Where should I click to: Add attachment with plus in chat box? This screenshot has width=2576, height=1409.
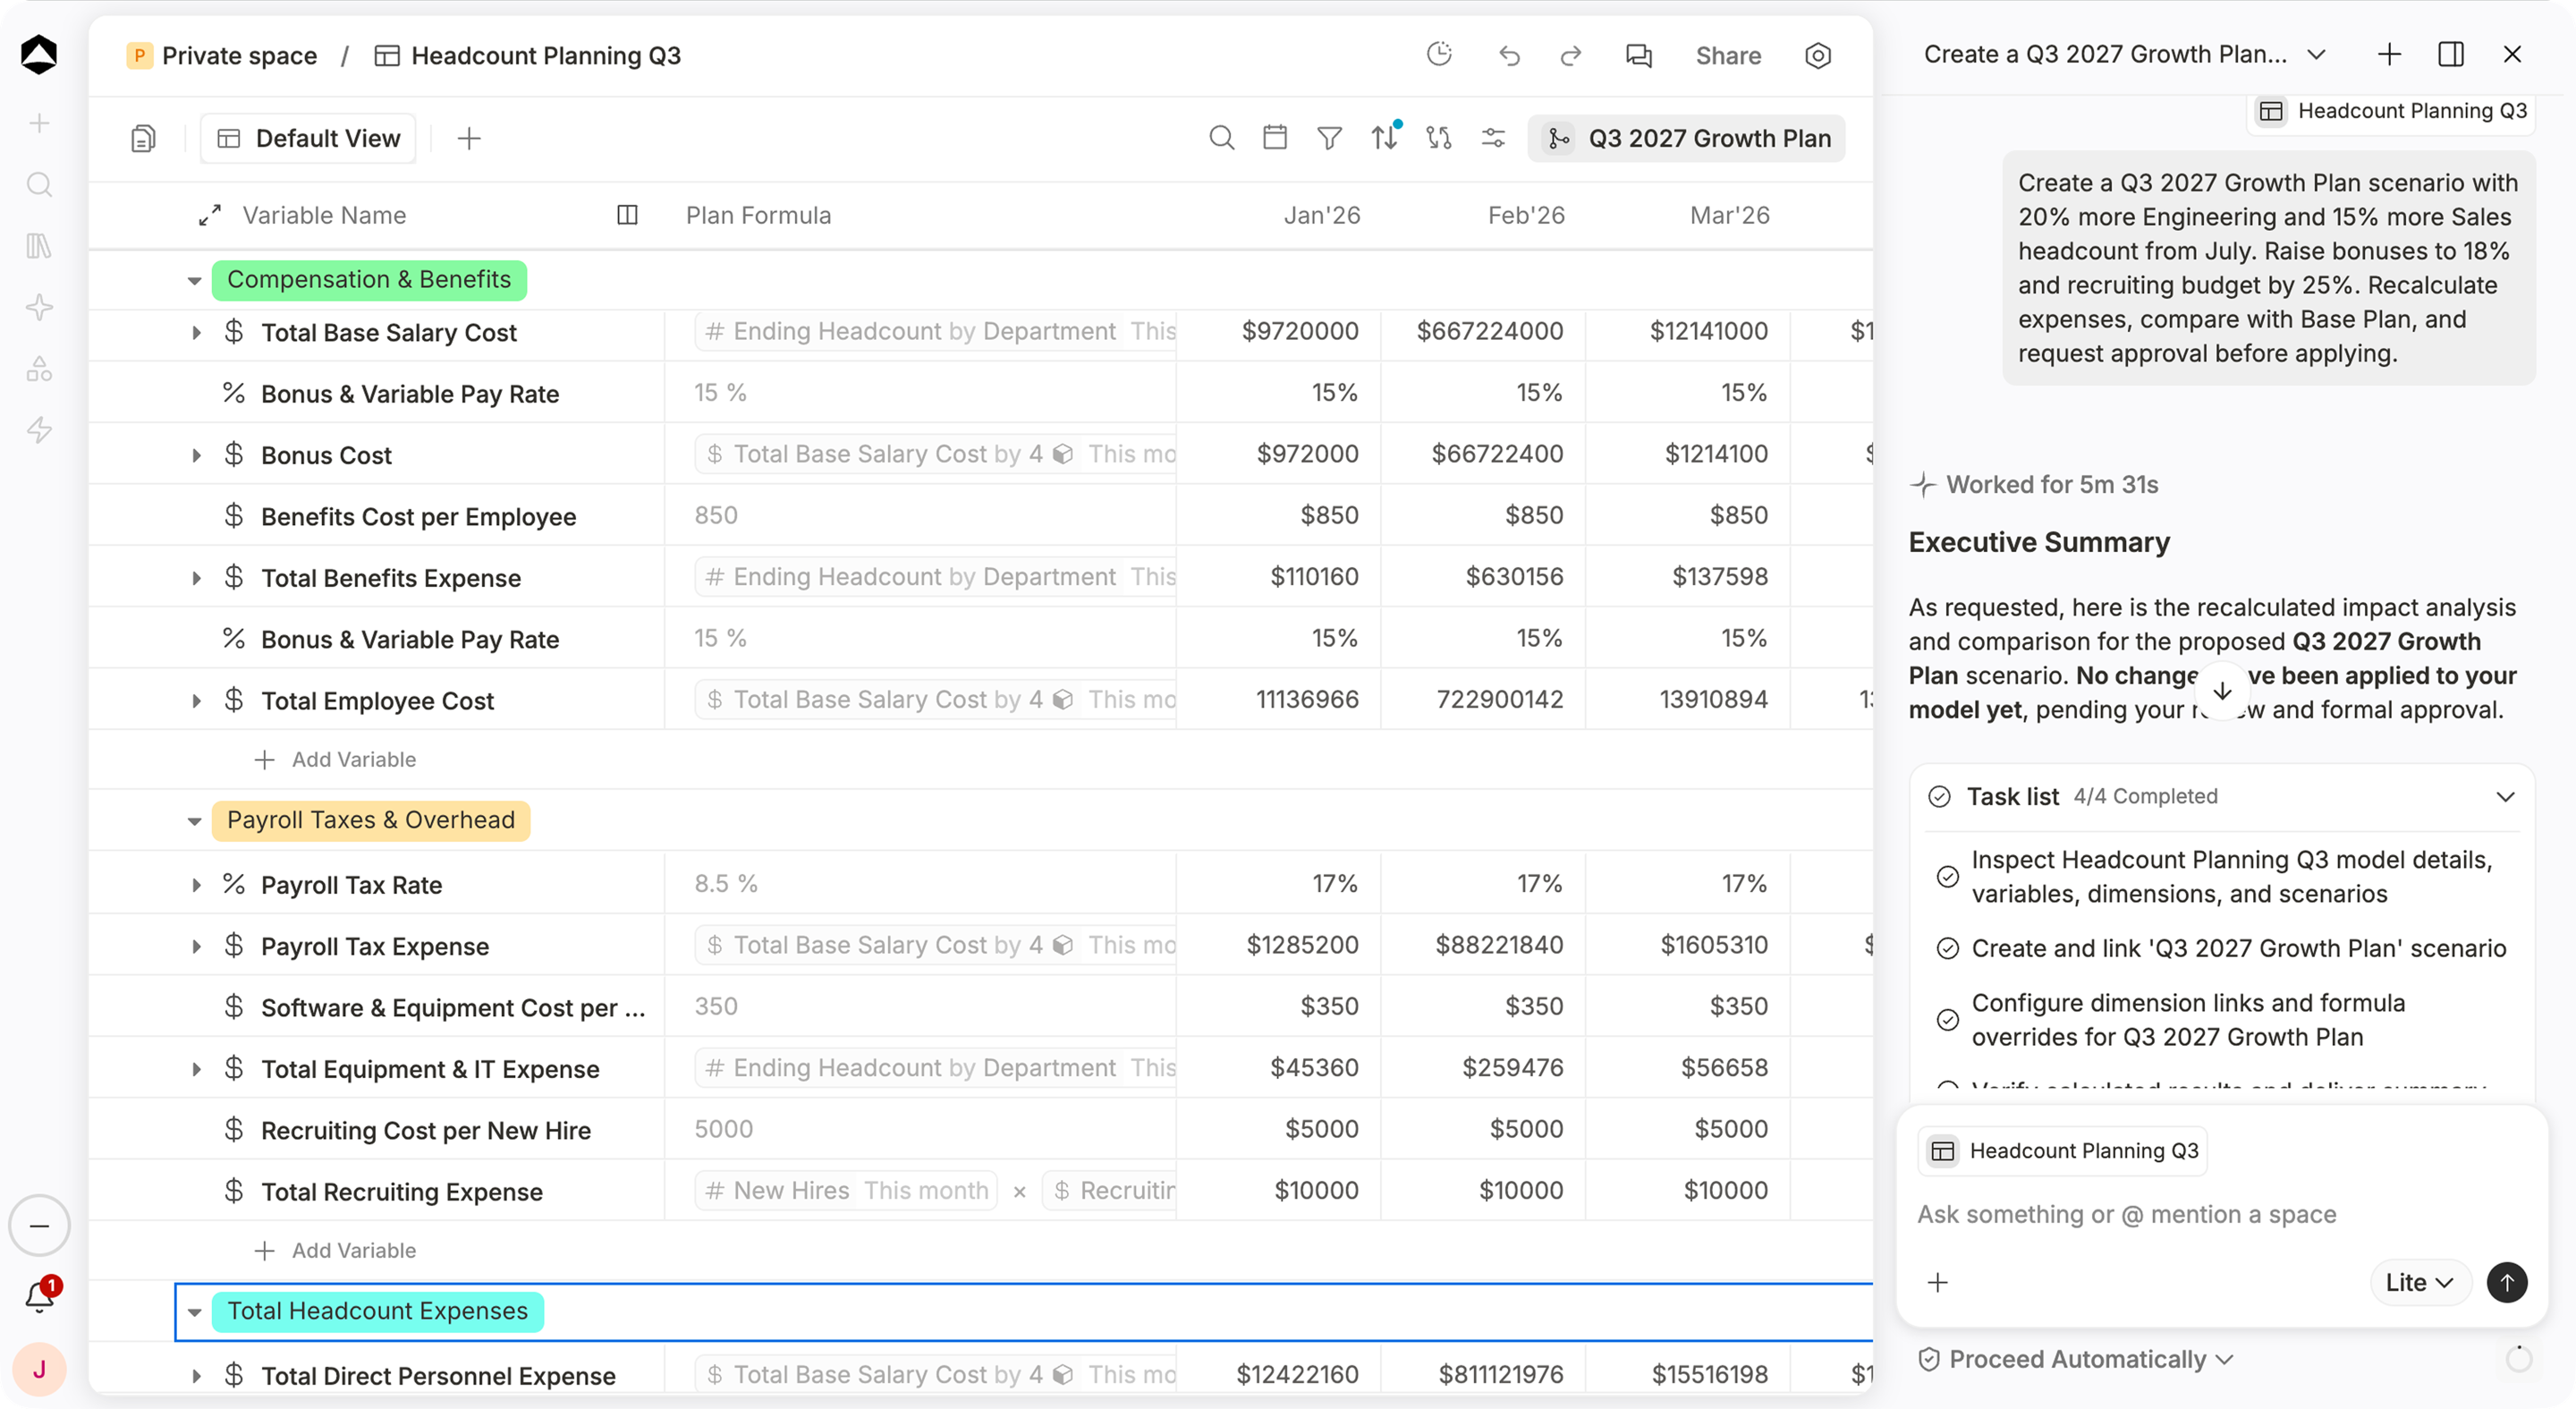(1938, 1282)
